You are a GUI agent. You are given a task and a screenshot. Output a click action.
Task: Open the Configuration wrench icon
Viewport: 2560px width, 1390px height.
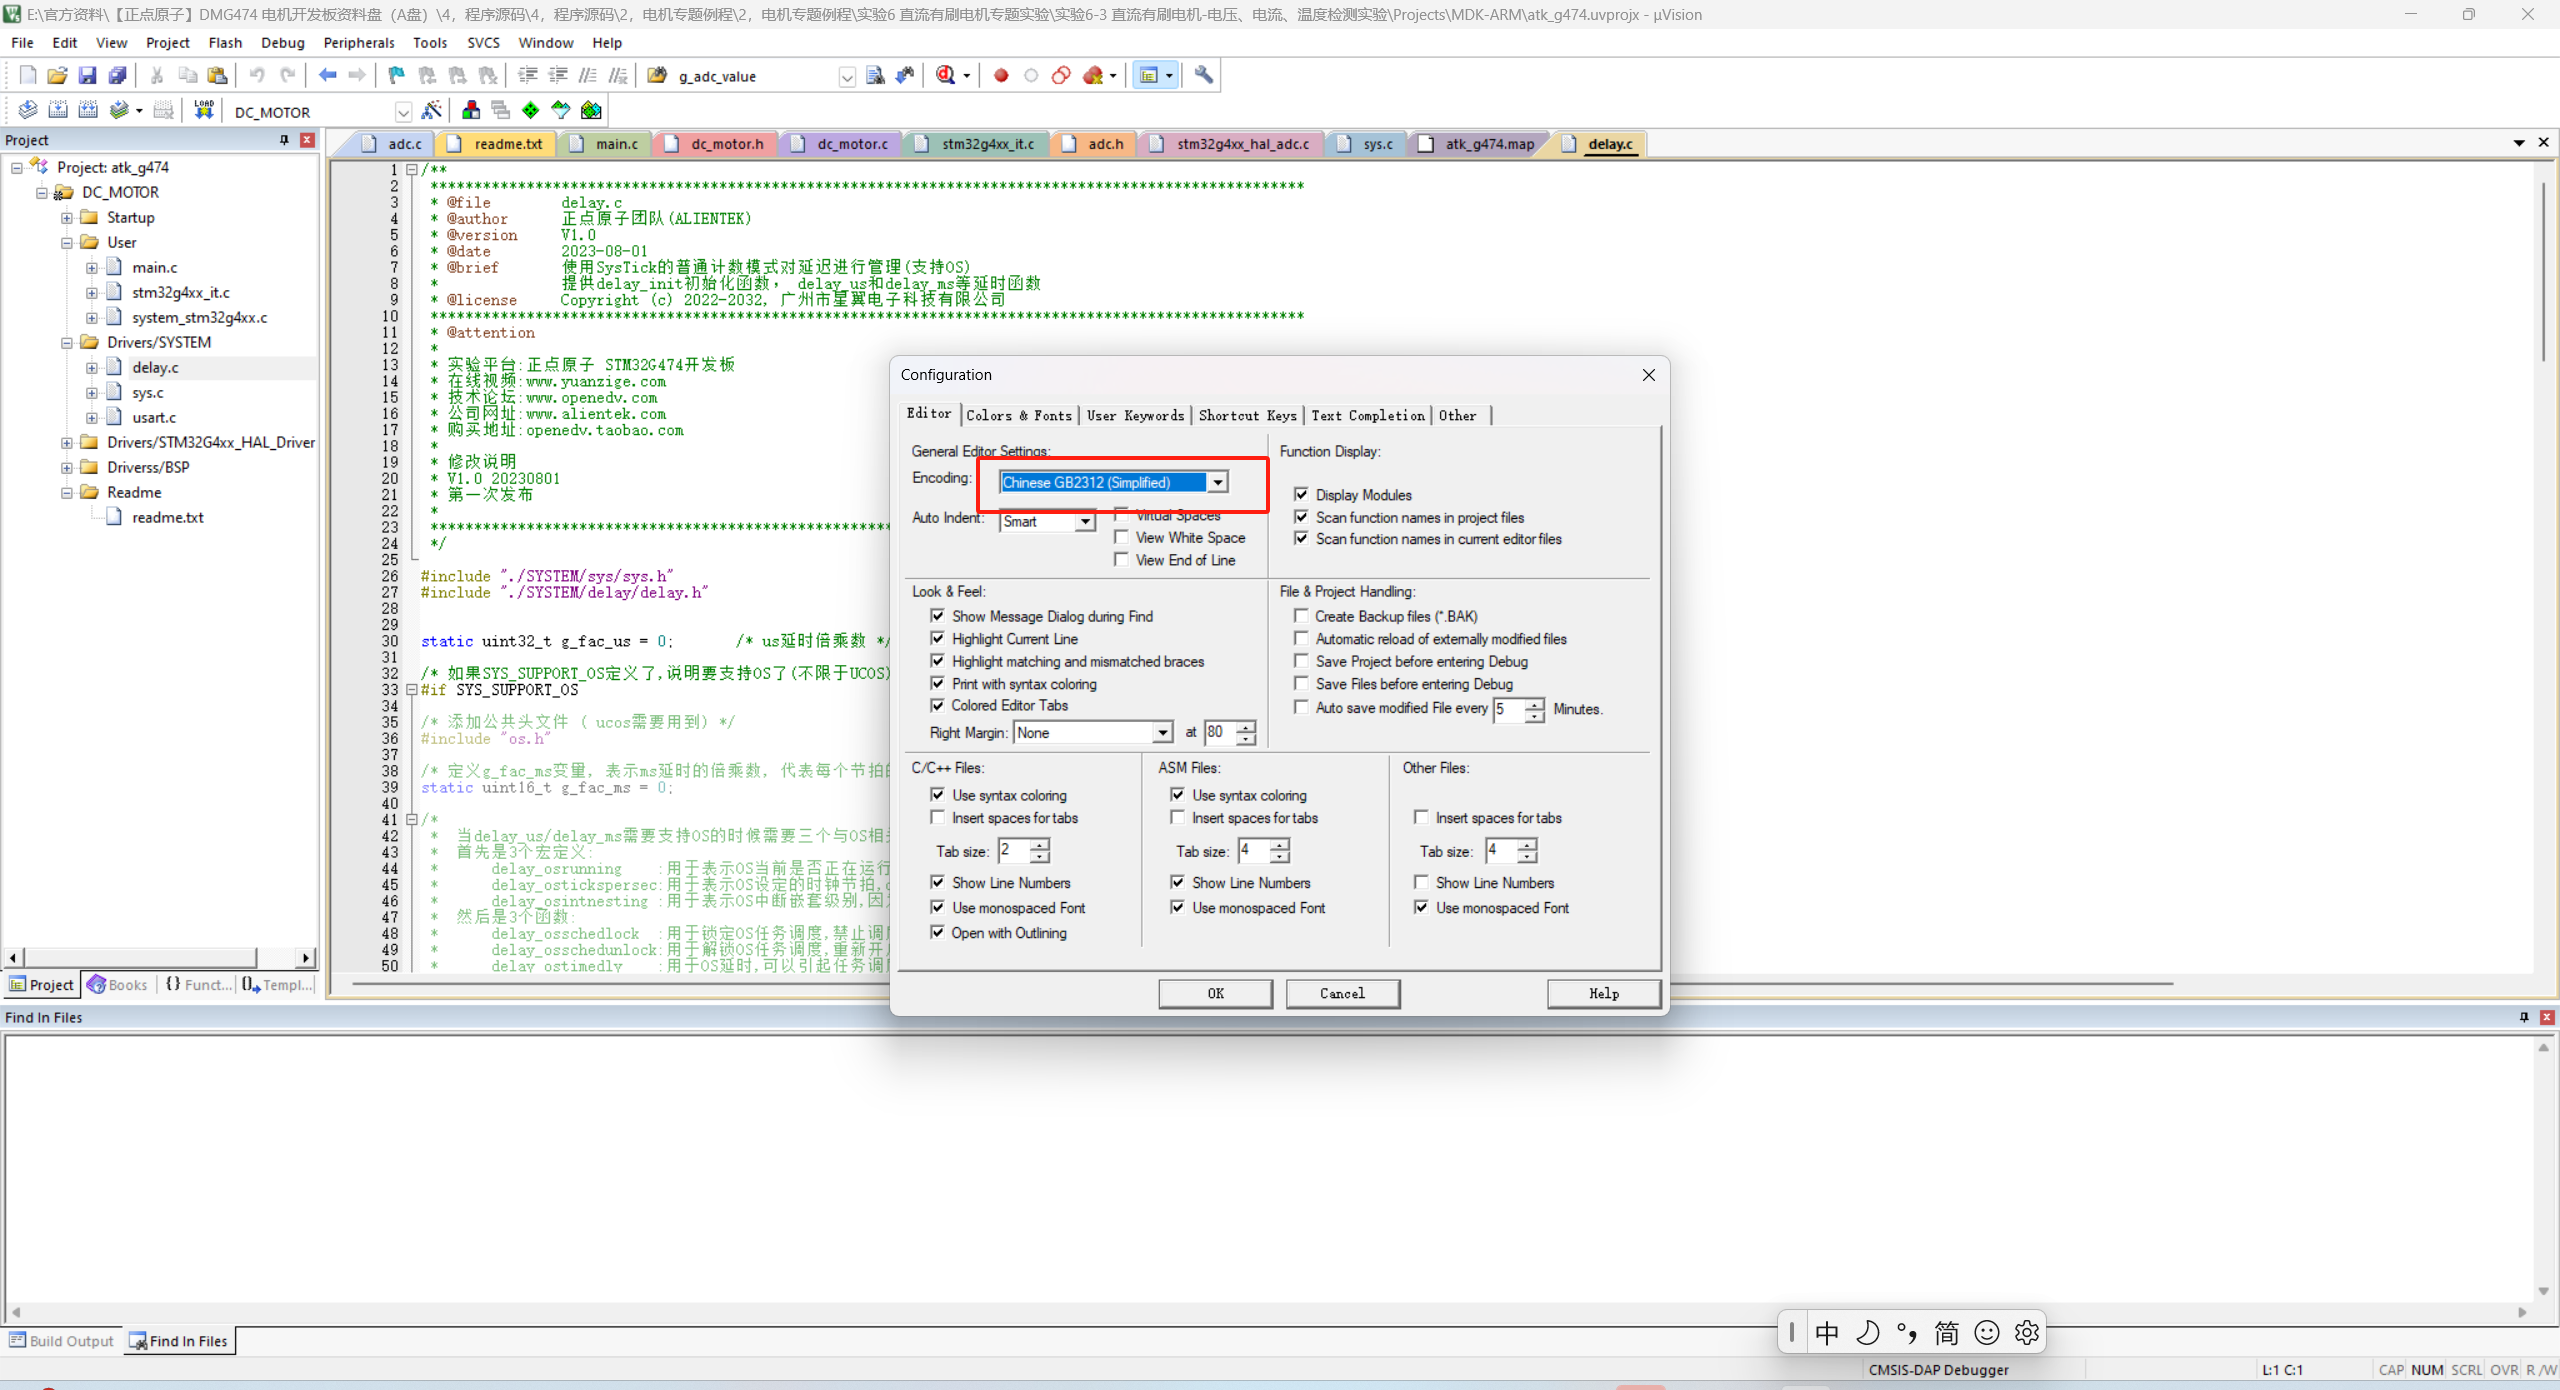1204,75
